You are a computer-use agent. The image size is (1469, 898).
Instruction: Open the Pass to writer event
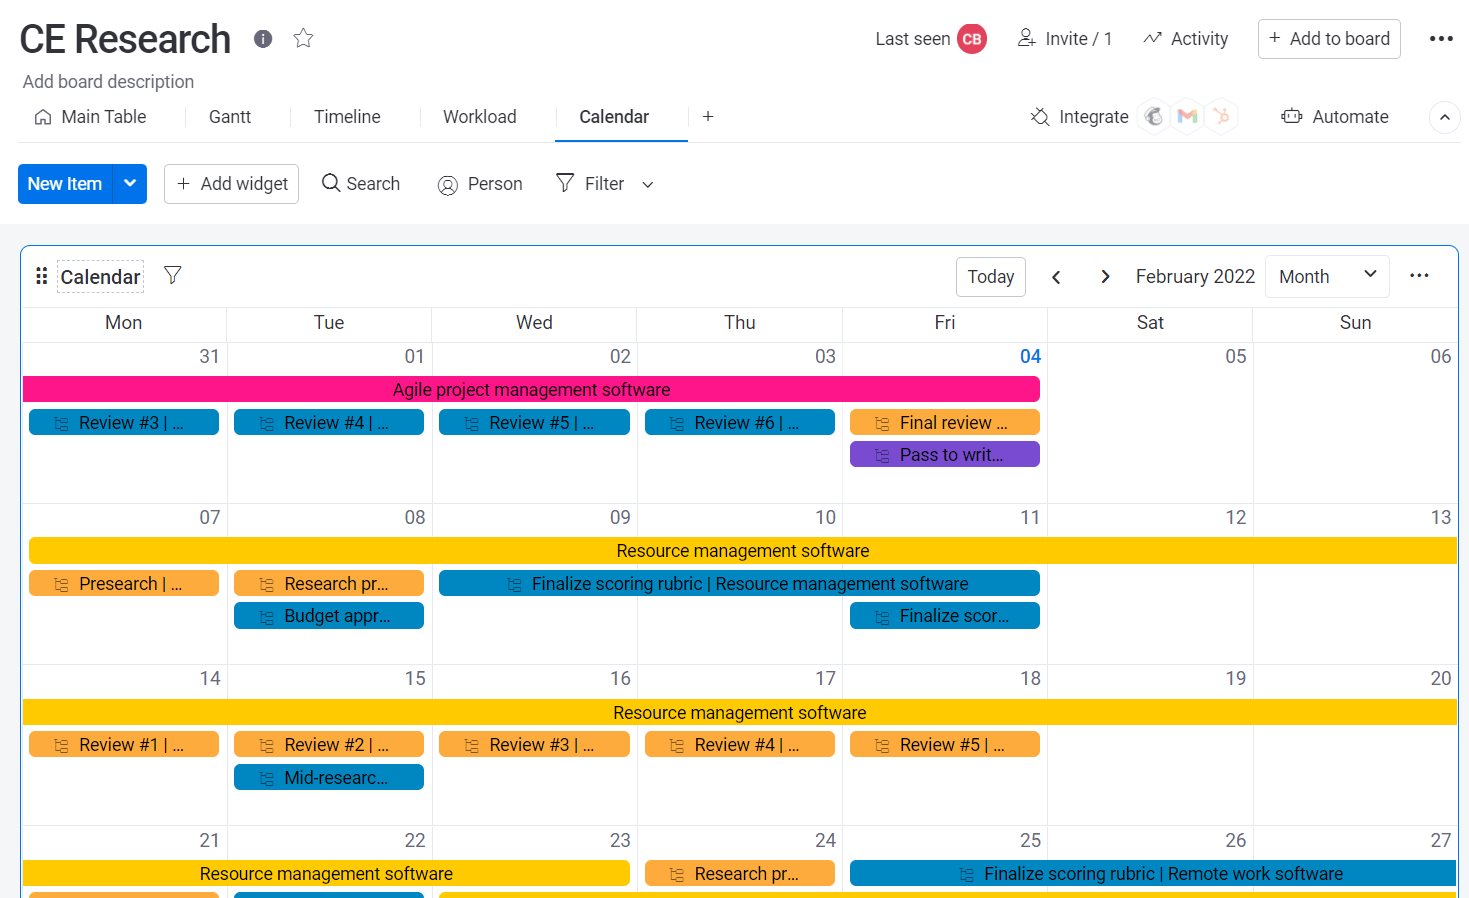tap(944, 454)
